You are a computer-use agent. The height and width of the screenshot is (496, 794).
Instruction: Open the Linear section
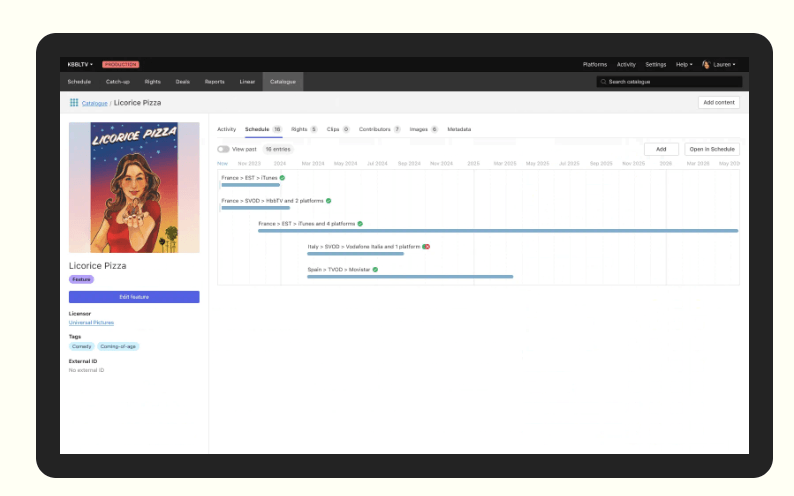(x=247, y=81)
